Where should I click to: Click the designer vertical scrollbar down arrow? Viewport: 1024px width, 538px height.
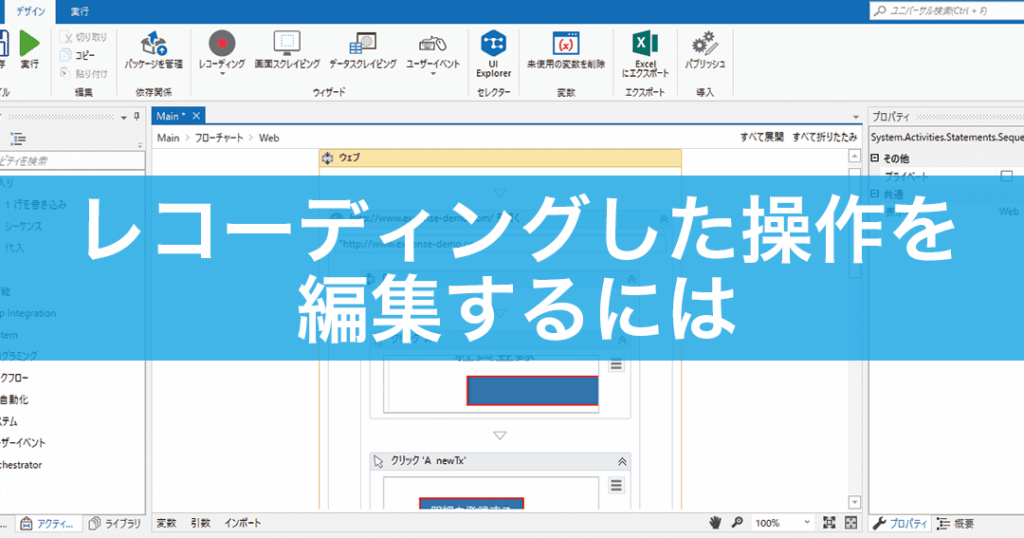tap(853, 501)
